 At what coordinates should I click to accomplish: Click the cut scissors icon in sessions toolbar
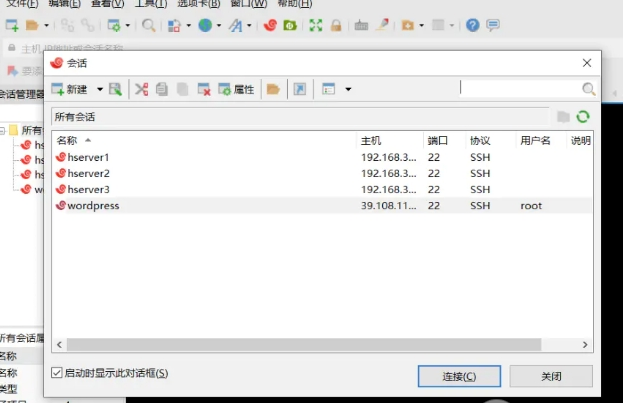coord(141,90)
